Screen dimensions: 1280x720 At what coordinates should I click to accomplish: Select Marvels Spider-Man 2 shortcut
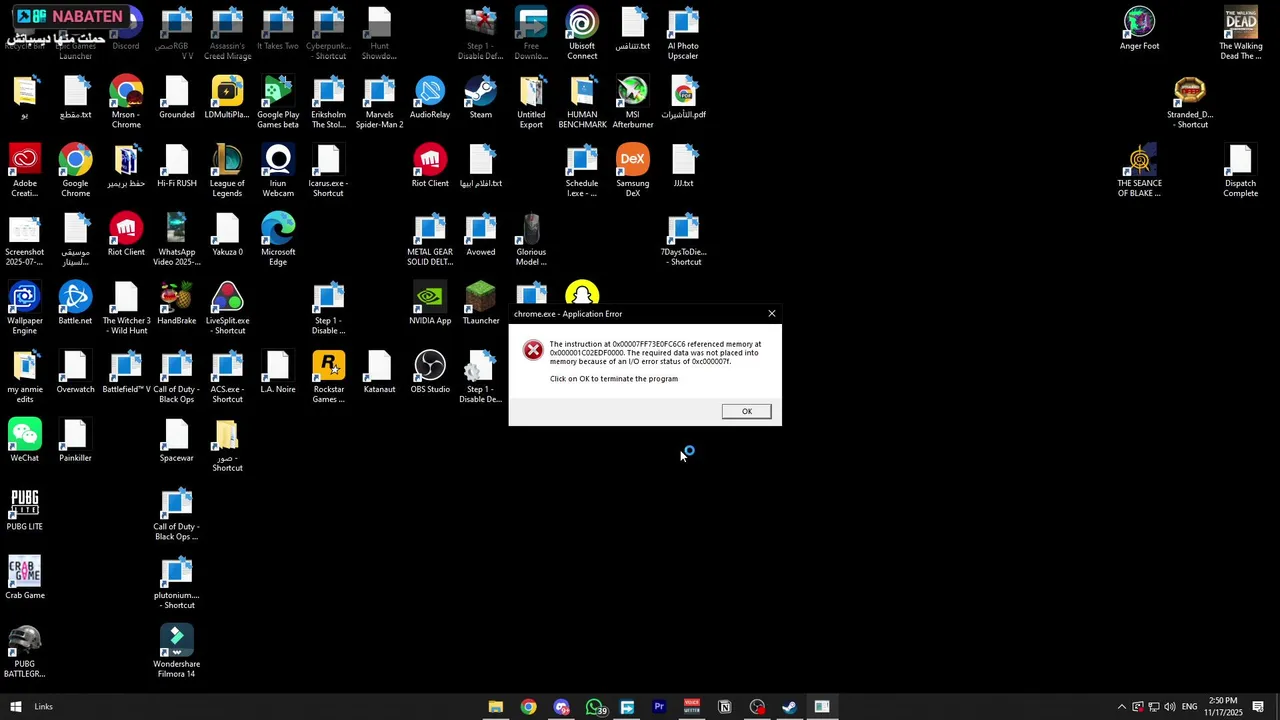379,102
